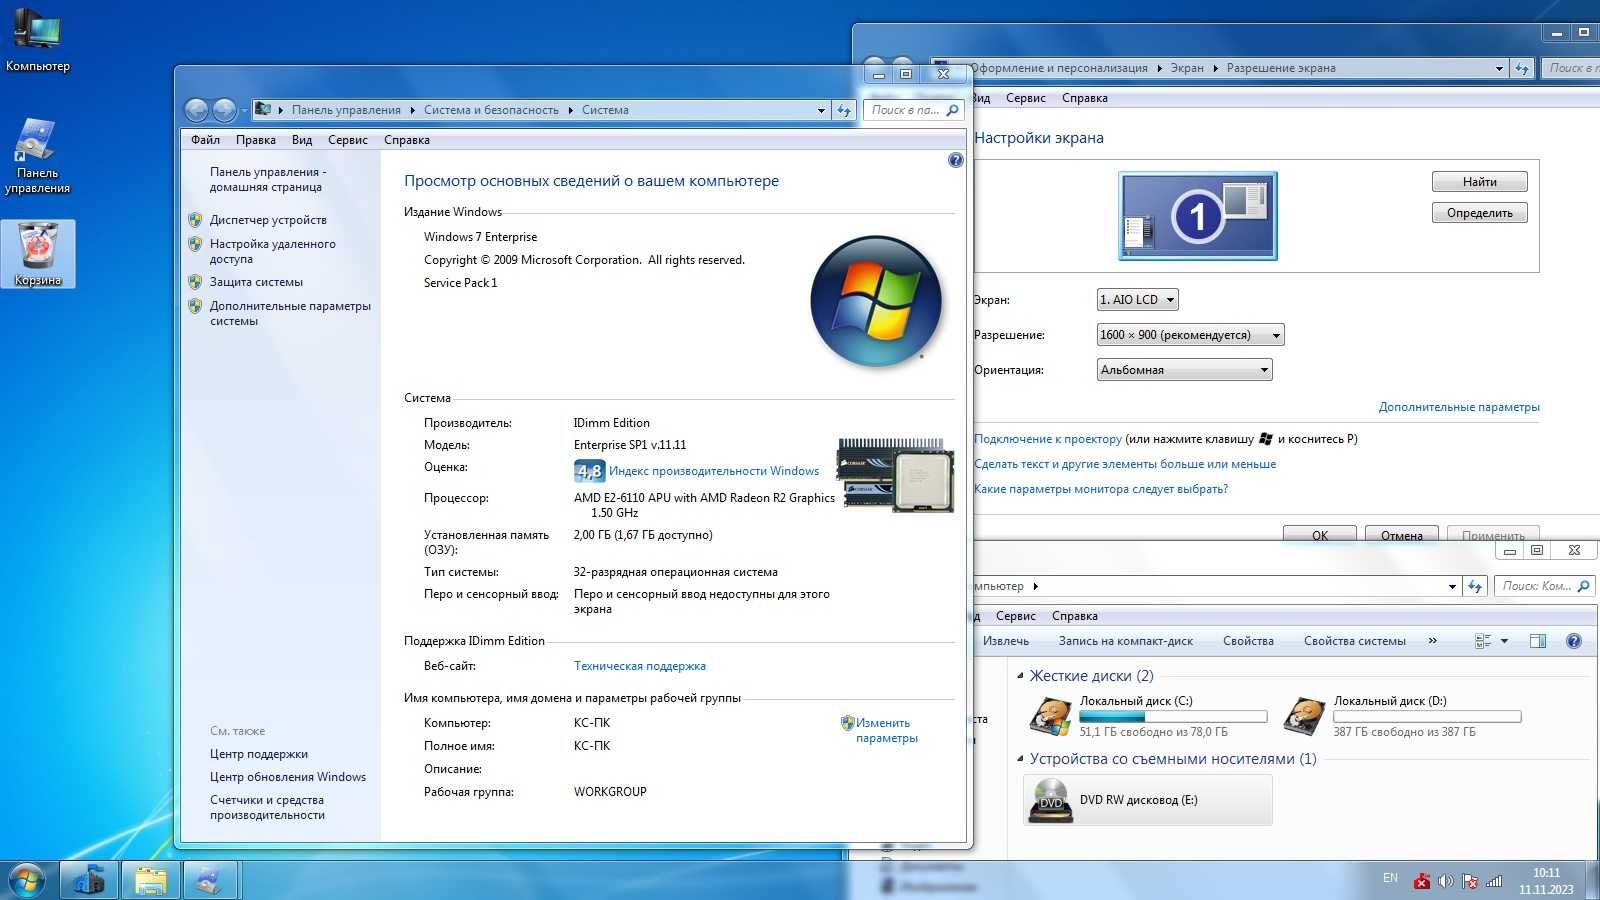
Task: Click Forward arrow in System window
Action: click(224, 110)
